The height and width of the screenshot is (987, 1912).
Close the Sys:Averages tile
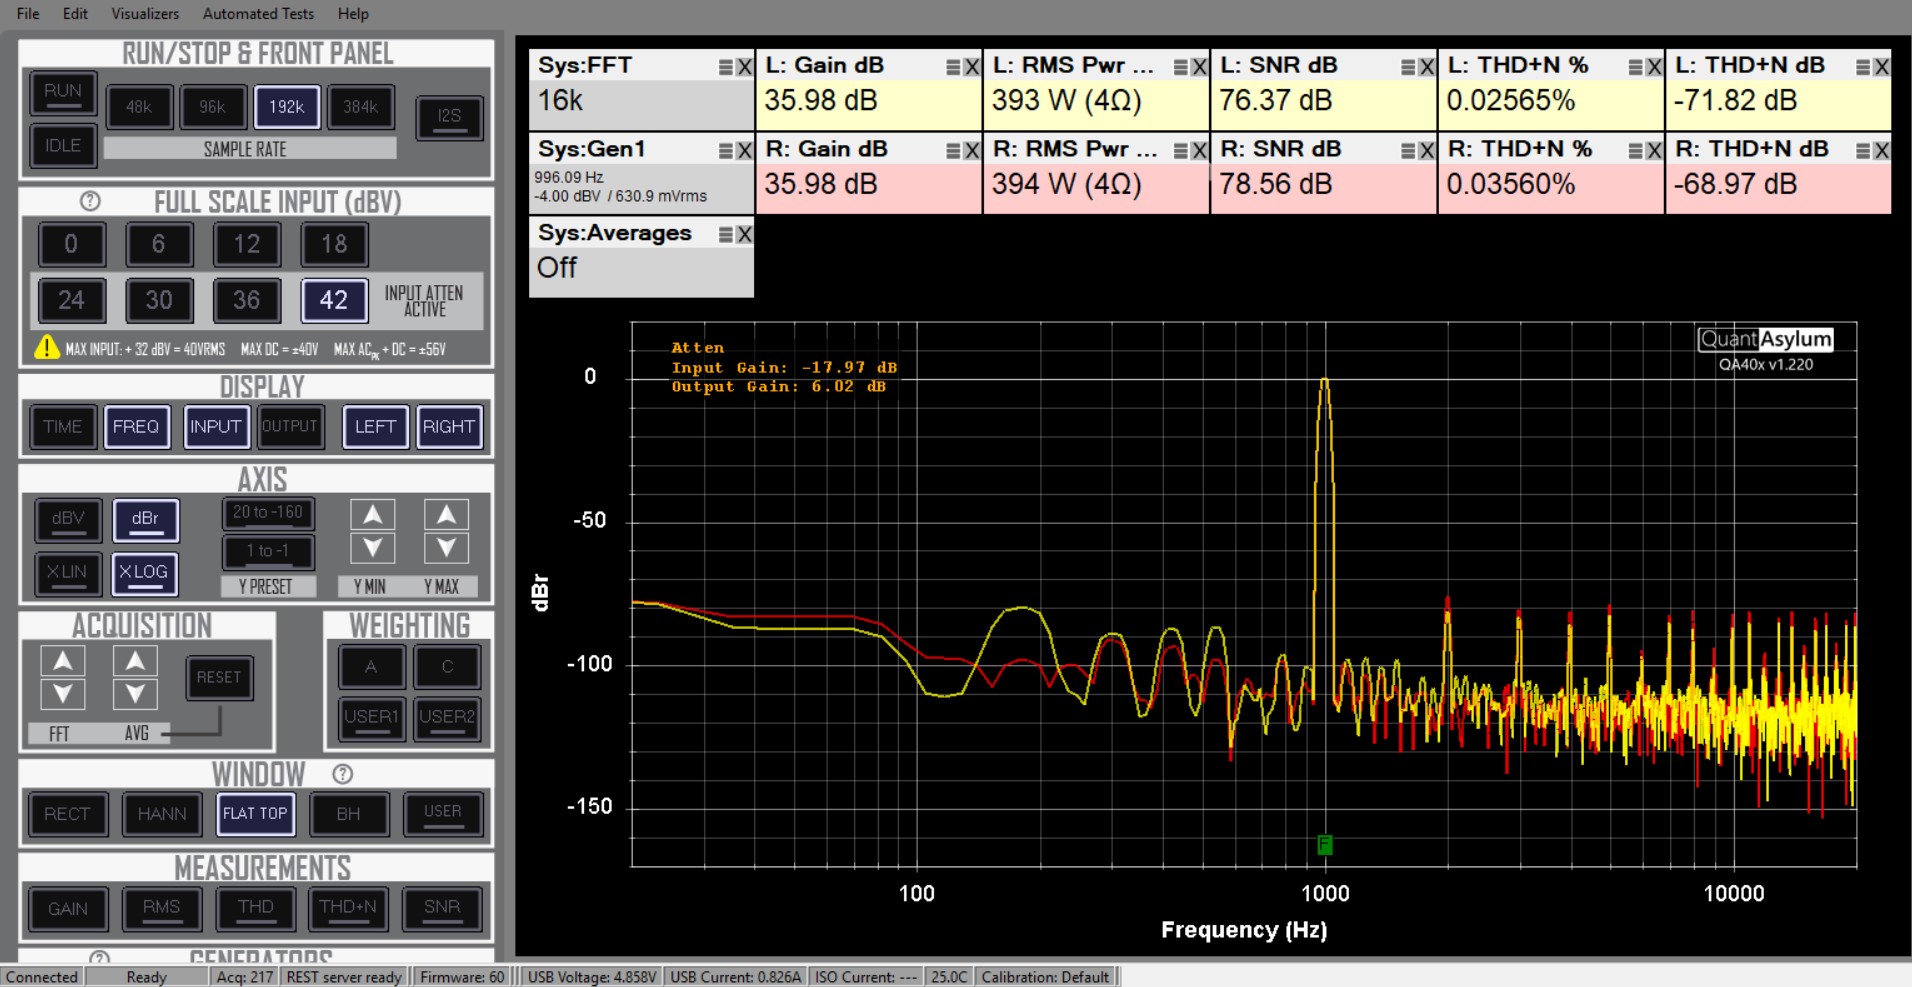pos(744,234)
